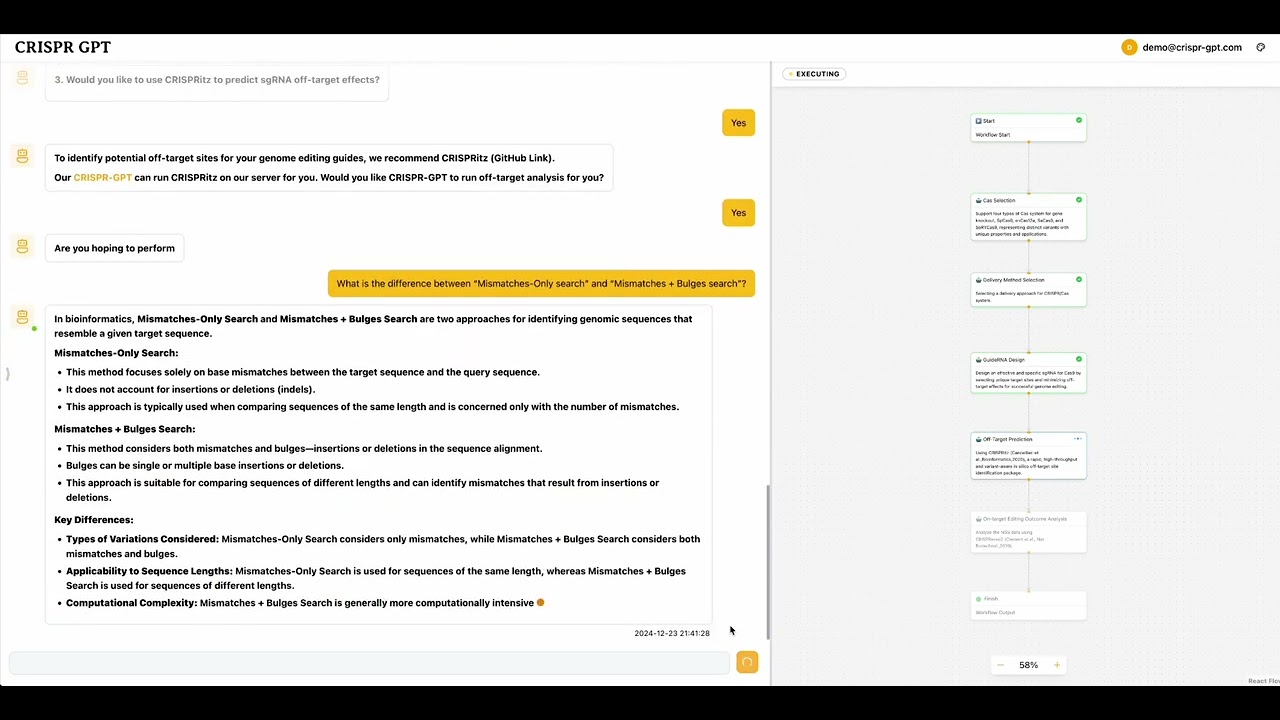The width and height of the screenshot is (1280, 720).
Task: Click the Delivery Method Selection node icon
Action: (979, 280)
